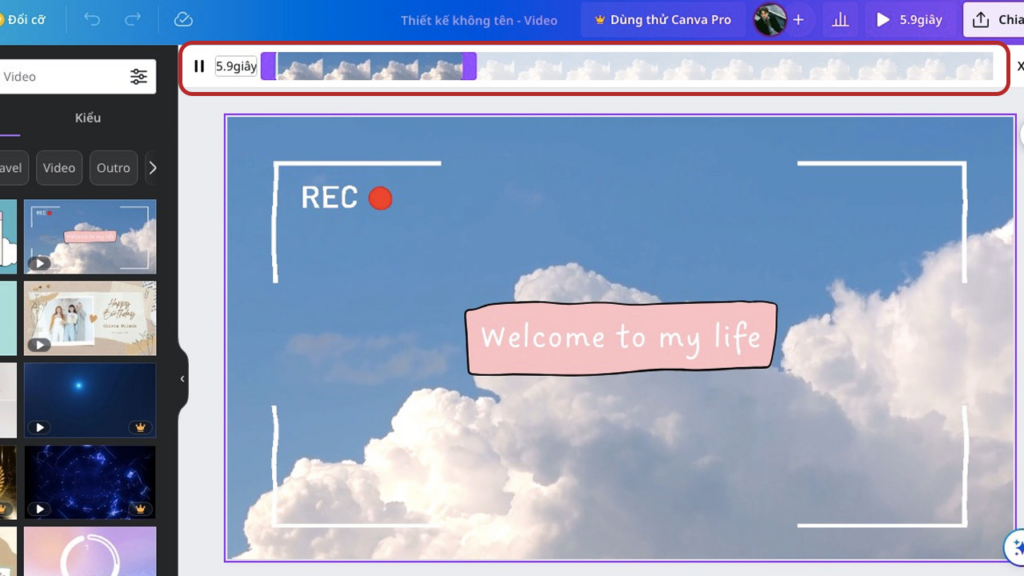This screenshot has height=576, width=1024.
Task: Click the magic assistant sparkle icon
Action: pos(1014,547)
